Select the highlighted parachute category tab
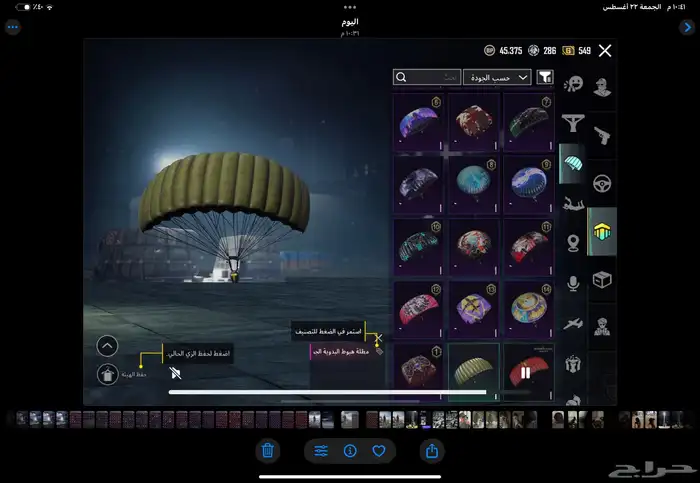The image size is (700, 483). [x=572, y=163]
